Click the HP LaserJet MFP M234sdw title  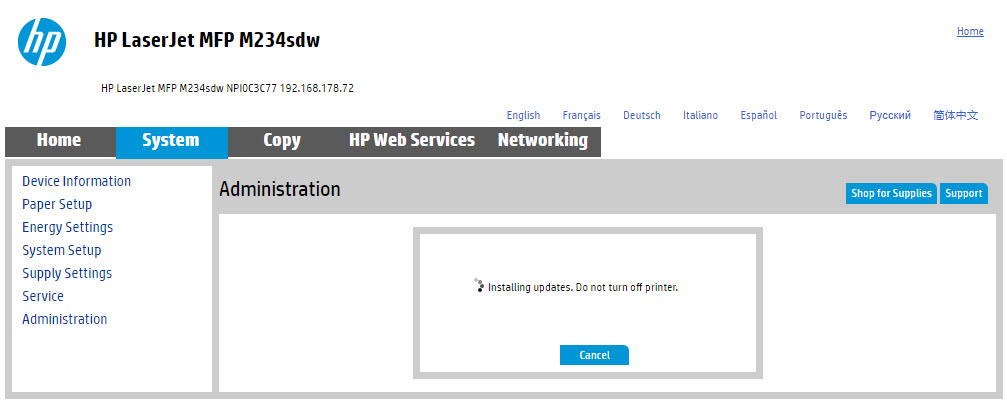(x=207, y=40)
